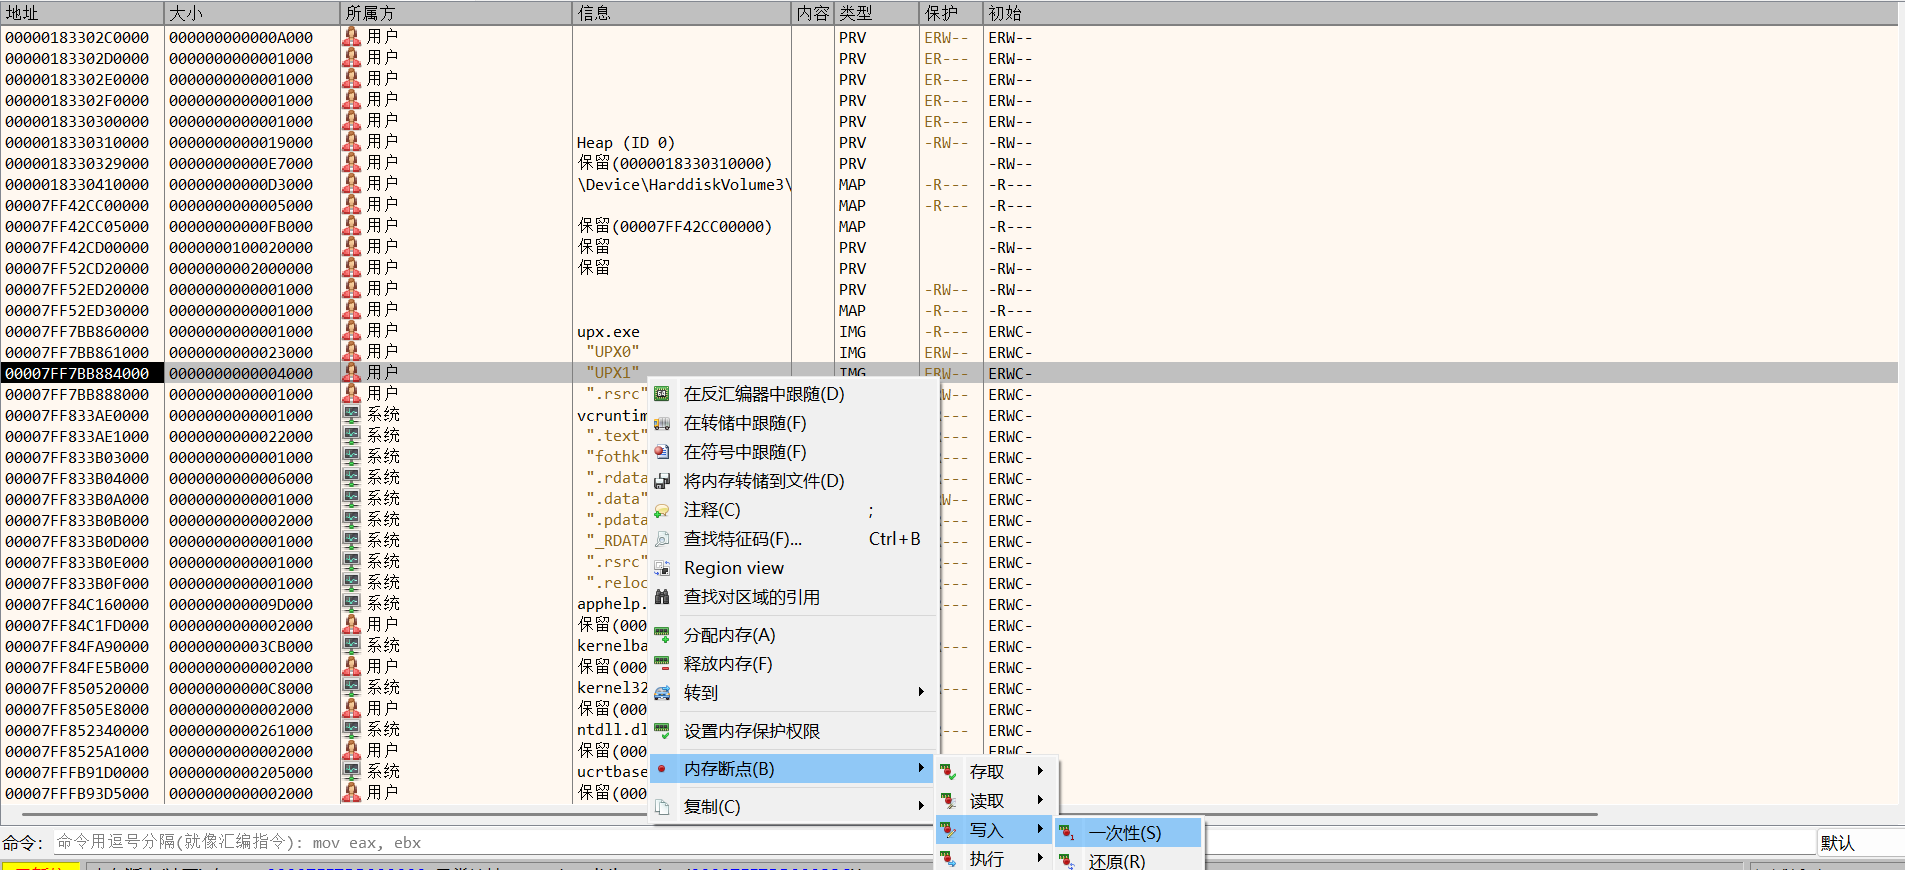Screen dimensions: 1905x870
Task: Expand the 复制(C) submenu arrow
Action: [921, 806]
